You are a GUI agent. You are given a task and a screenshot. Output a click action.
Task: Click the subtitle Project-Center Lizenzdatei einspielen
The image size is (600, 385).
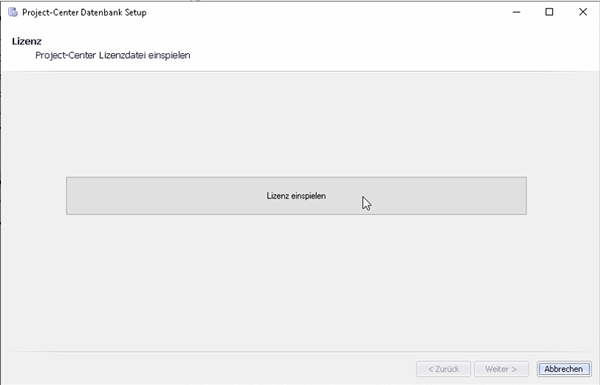(x=112, y=55)
